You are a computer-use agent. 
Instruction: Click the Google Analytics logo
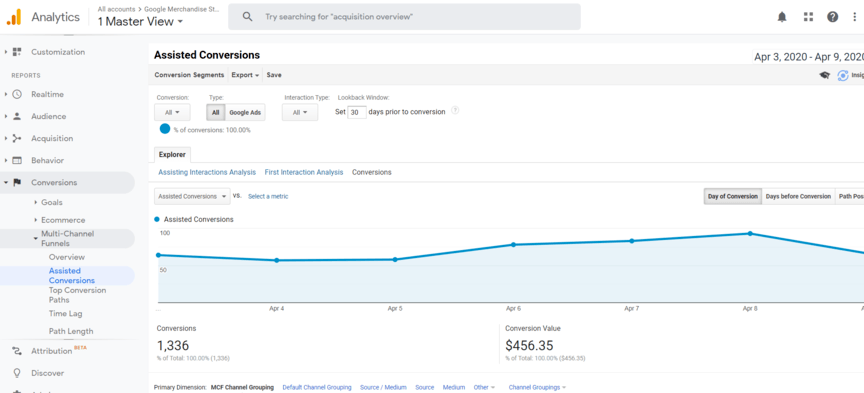click(14, 17)
